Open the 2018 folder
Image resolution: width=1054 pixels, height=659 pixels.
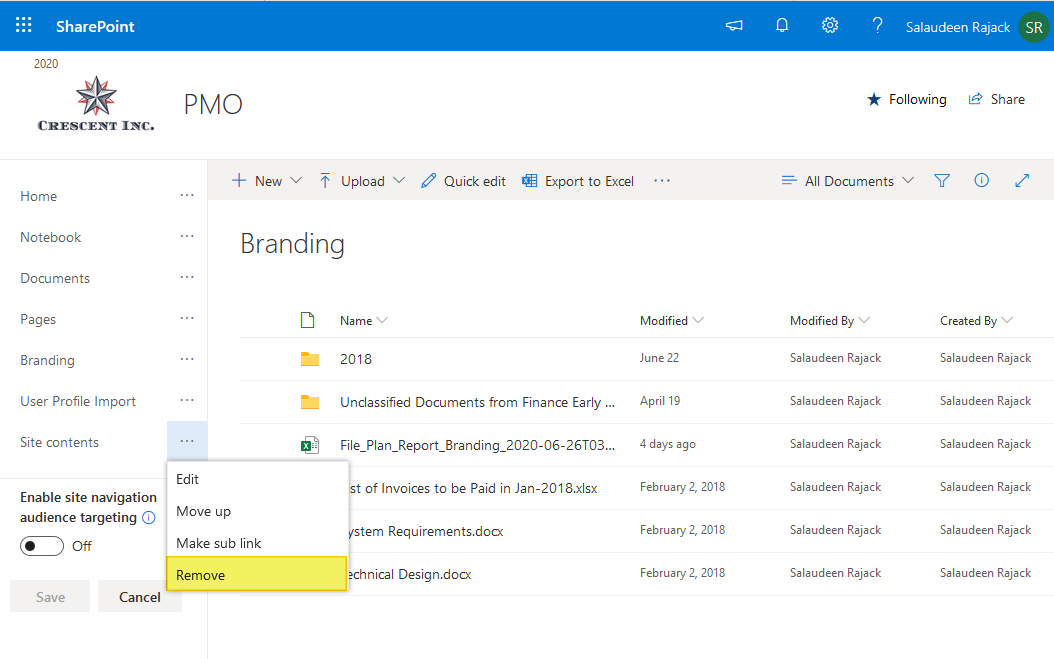(x=355, y=358)
